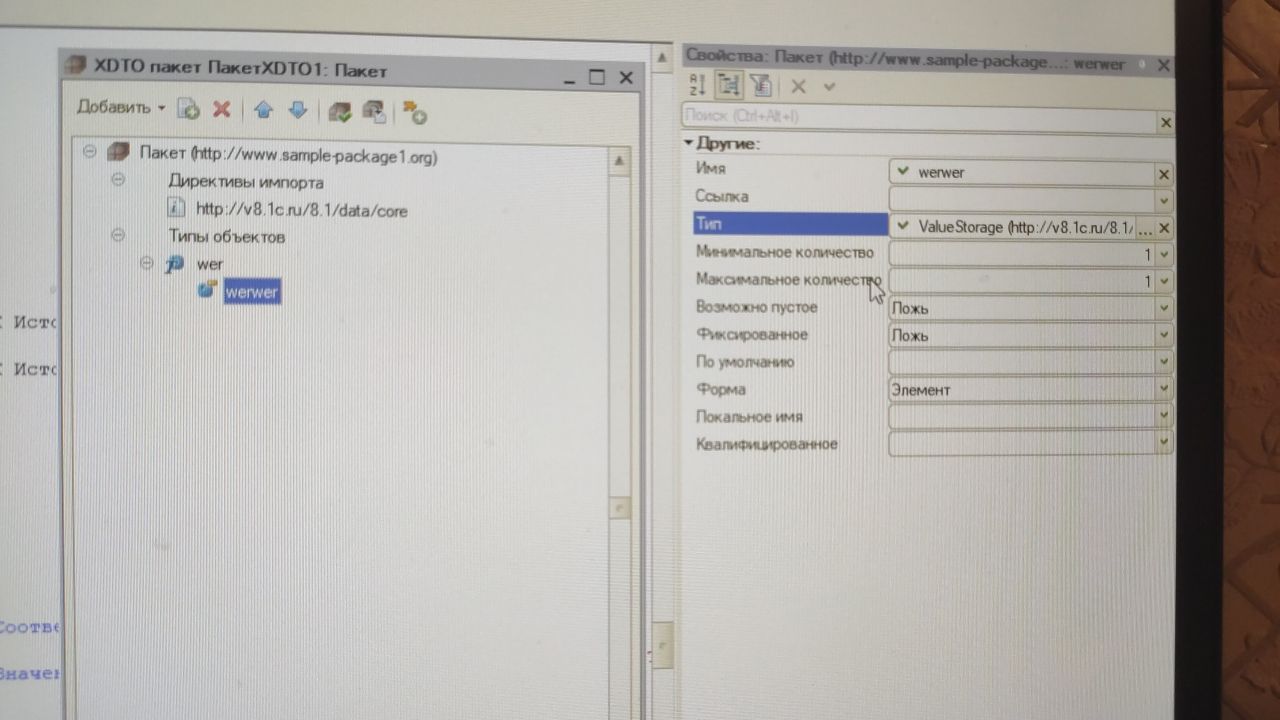Open Форма dropdown showing Элемент
Screen dimensions: 1280x720
pyautogui.click(x=1164, y=389)
